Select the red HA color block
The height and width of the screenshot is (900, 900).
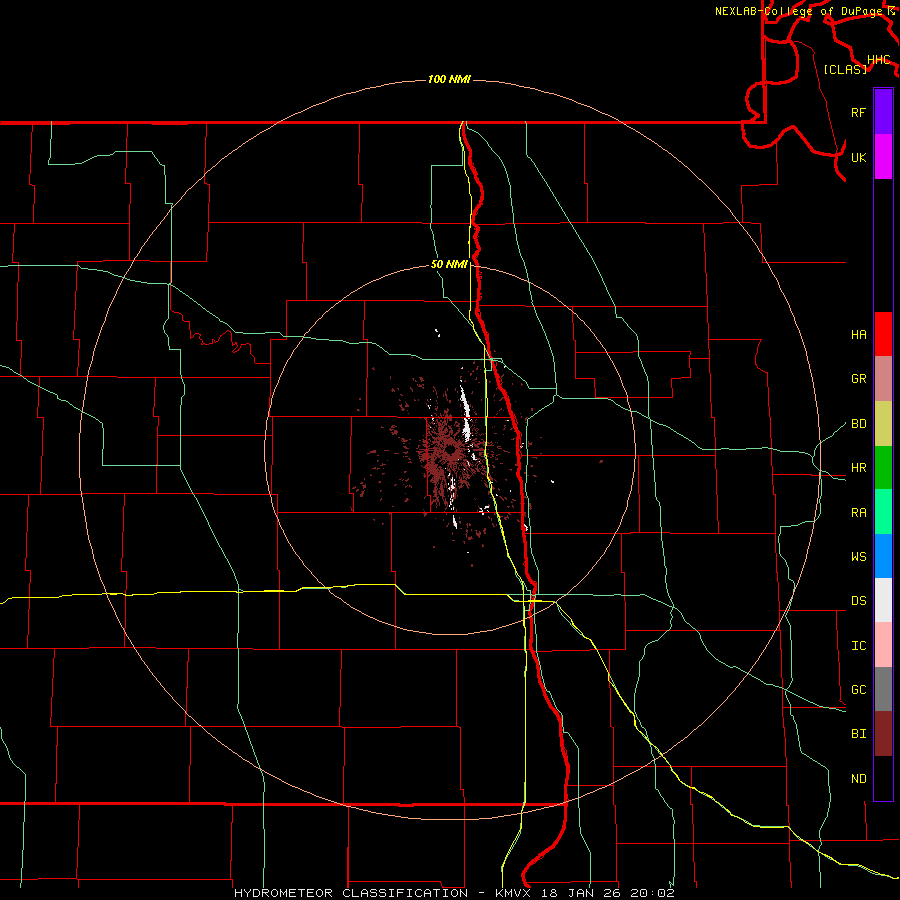[x=883, y=334]
